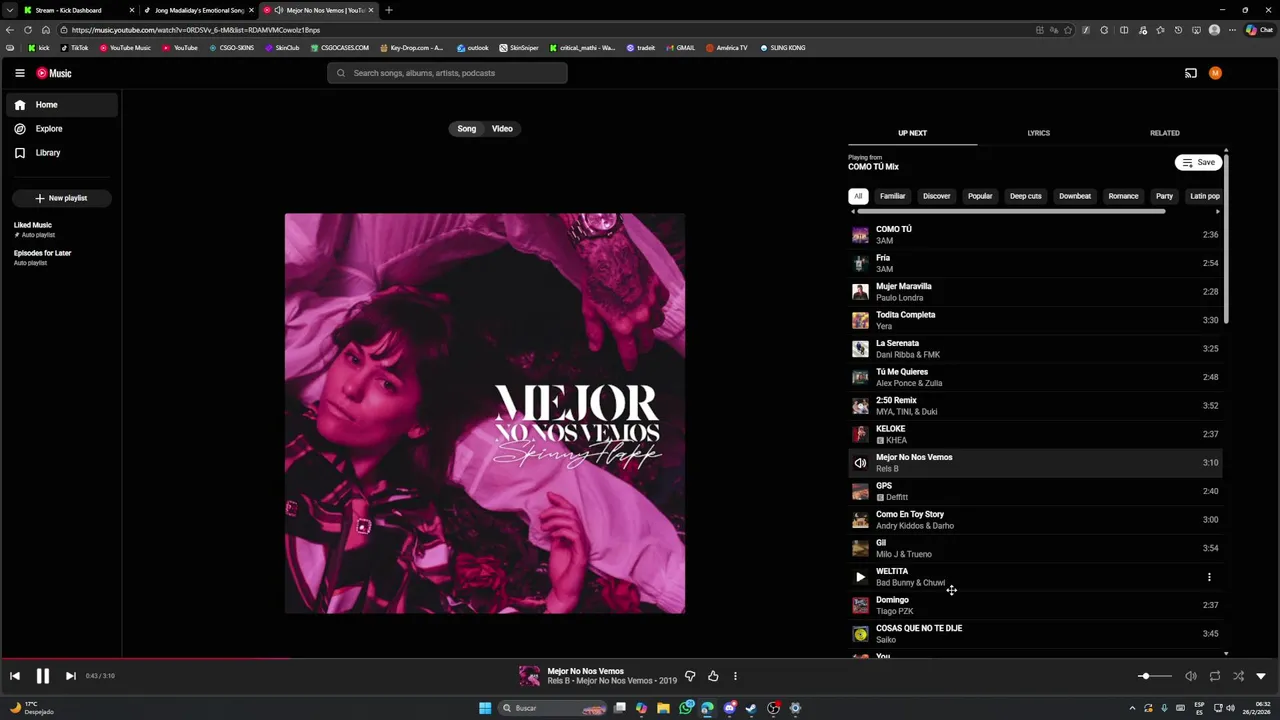Screen dimensions: 1280x720
Task: Select the Discover filter chip
Action: (936, 196)
